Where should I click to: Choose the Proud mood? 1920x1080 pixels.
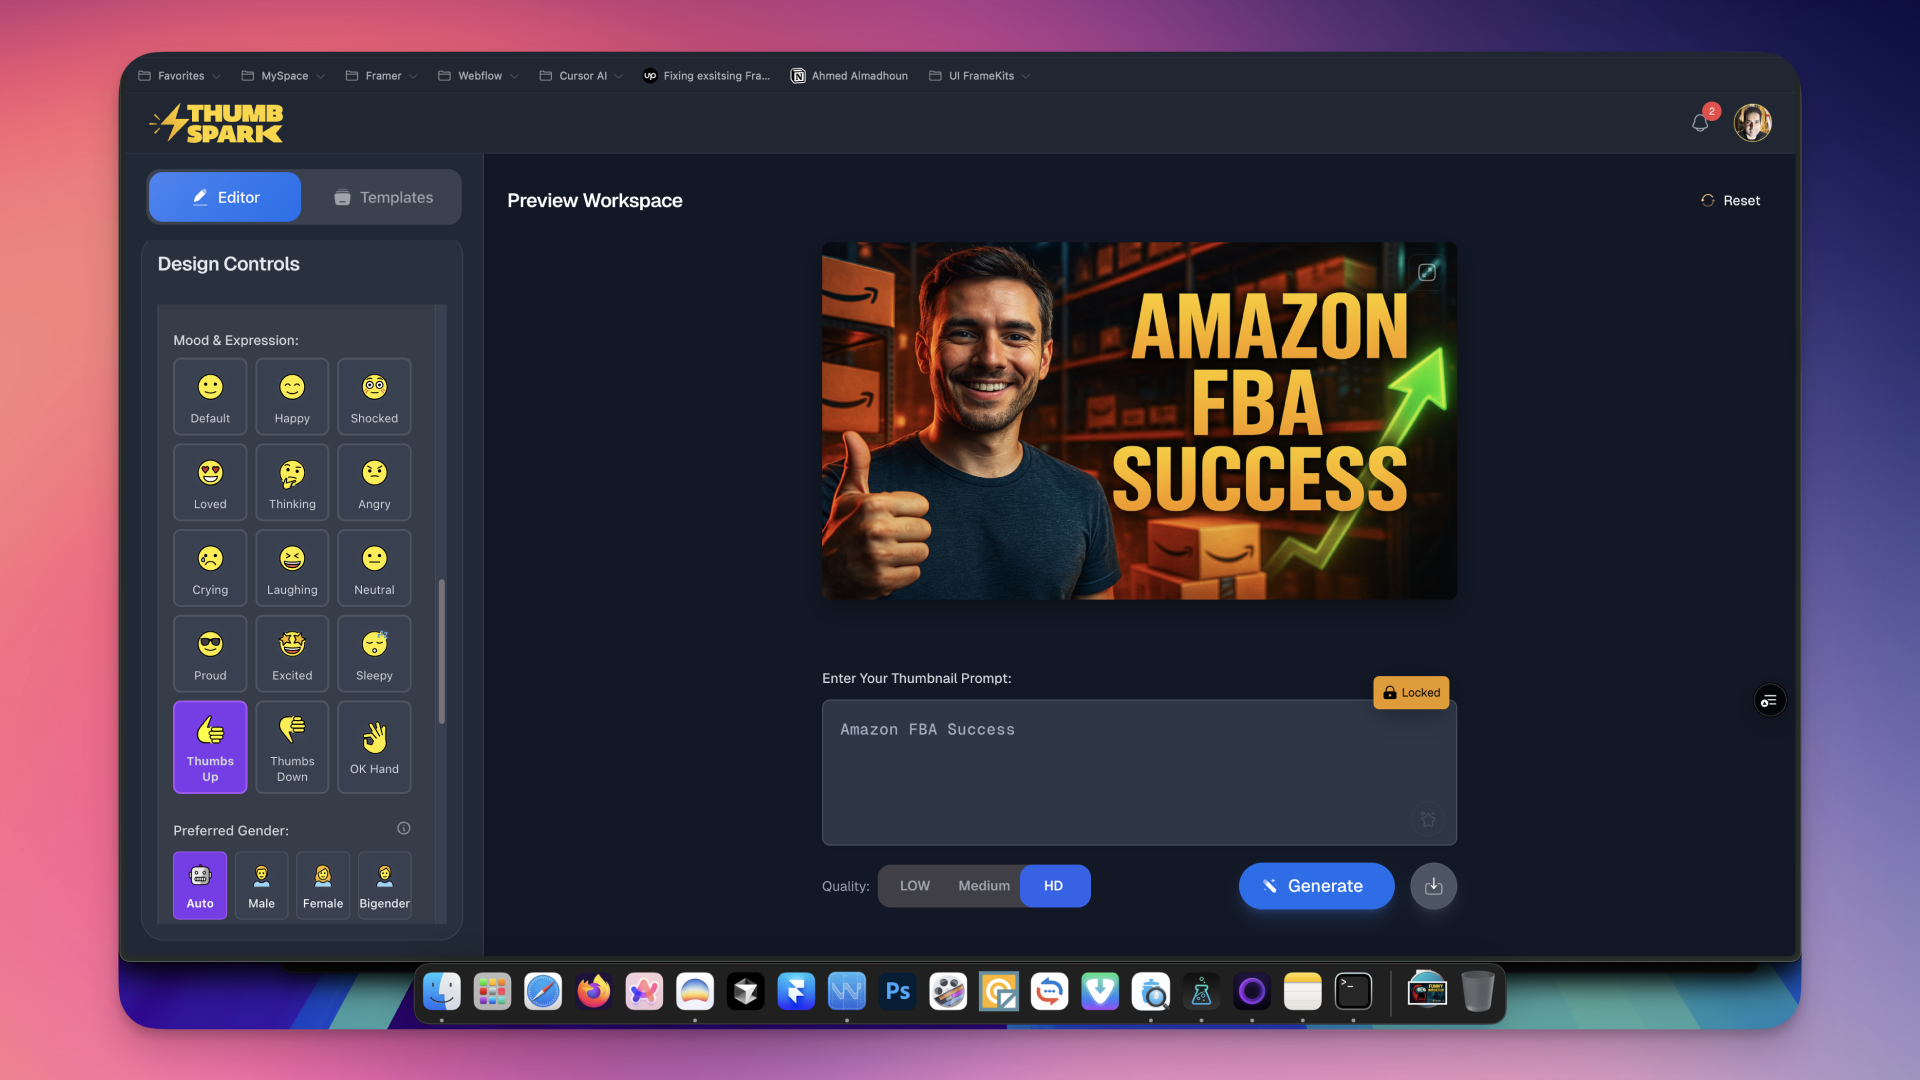[x=210, y=654]
